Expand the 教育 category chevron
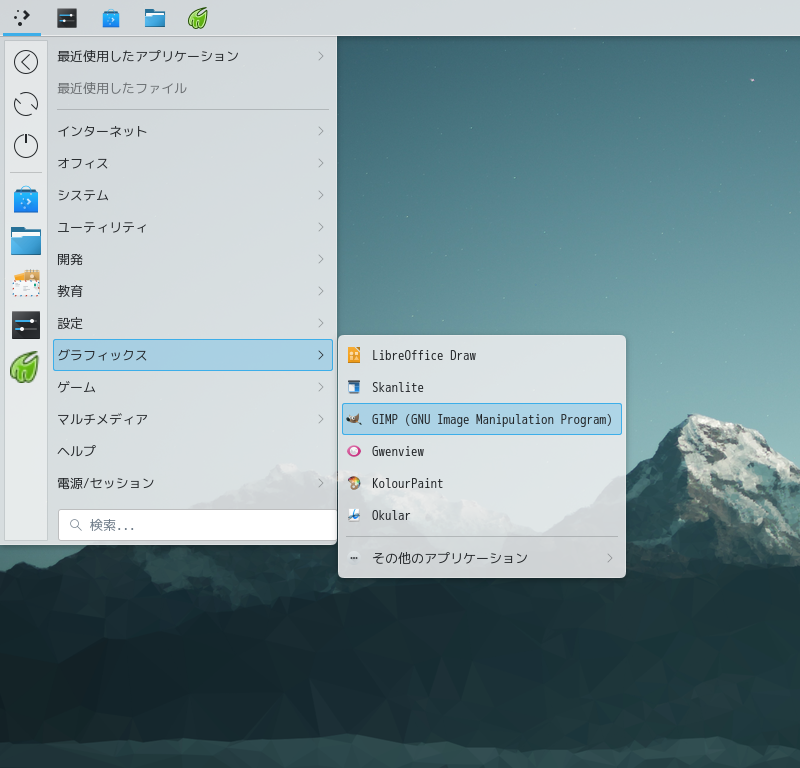Viewport: 800px width, 768px height. (321, 291)
